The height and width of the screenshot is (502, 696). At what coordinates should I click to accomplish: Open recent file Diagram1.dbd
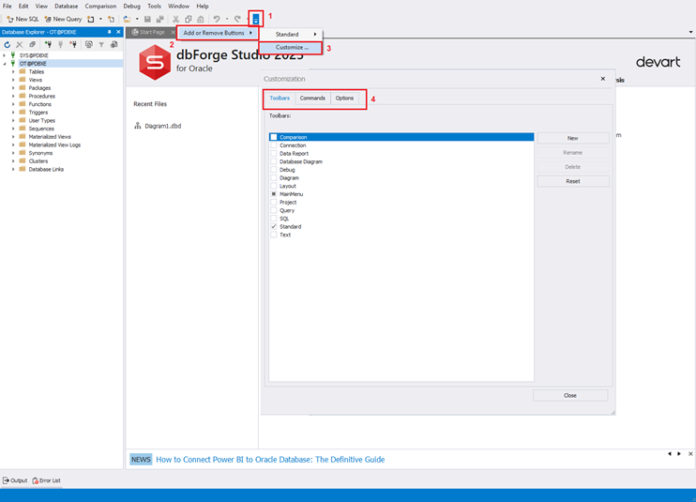[163, 126]
